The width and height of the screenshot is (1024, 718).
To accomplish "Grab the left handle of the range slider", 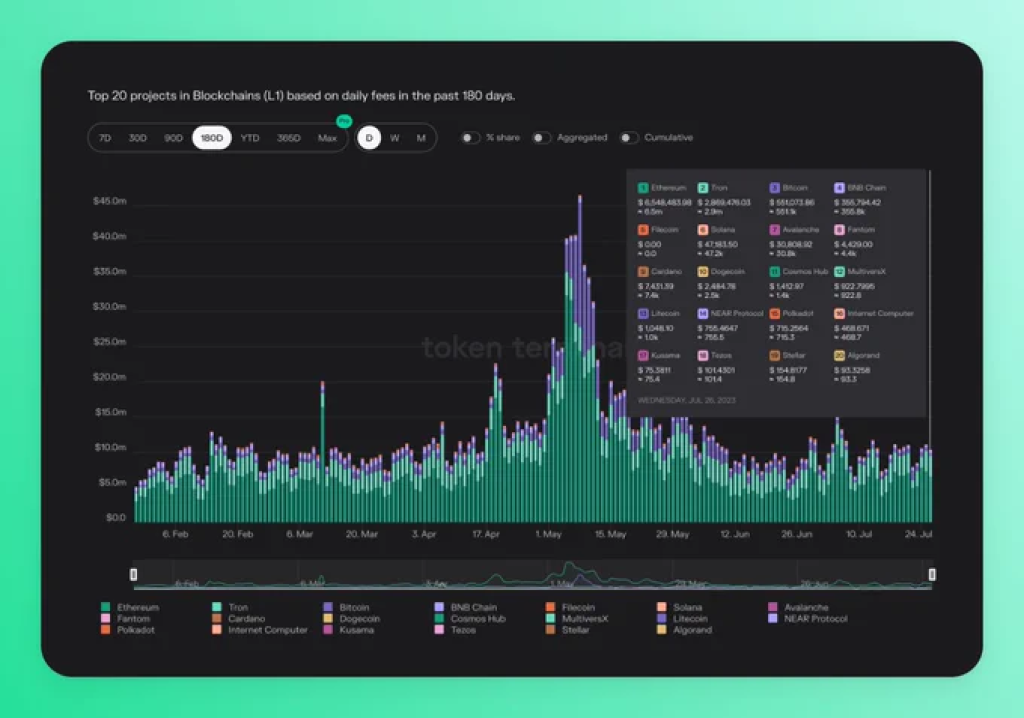I will pyautogui.click(x=133, y=574).
